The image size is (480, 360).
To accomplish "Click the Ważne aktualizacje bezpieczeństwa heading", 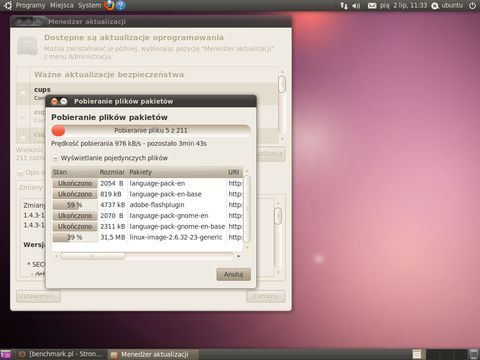I will (x=109, y=75).
